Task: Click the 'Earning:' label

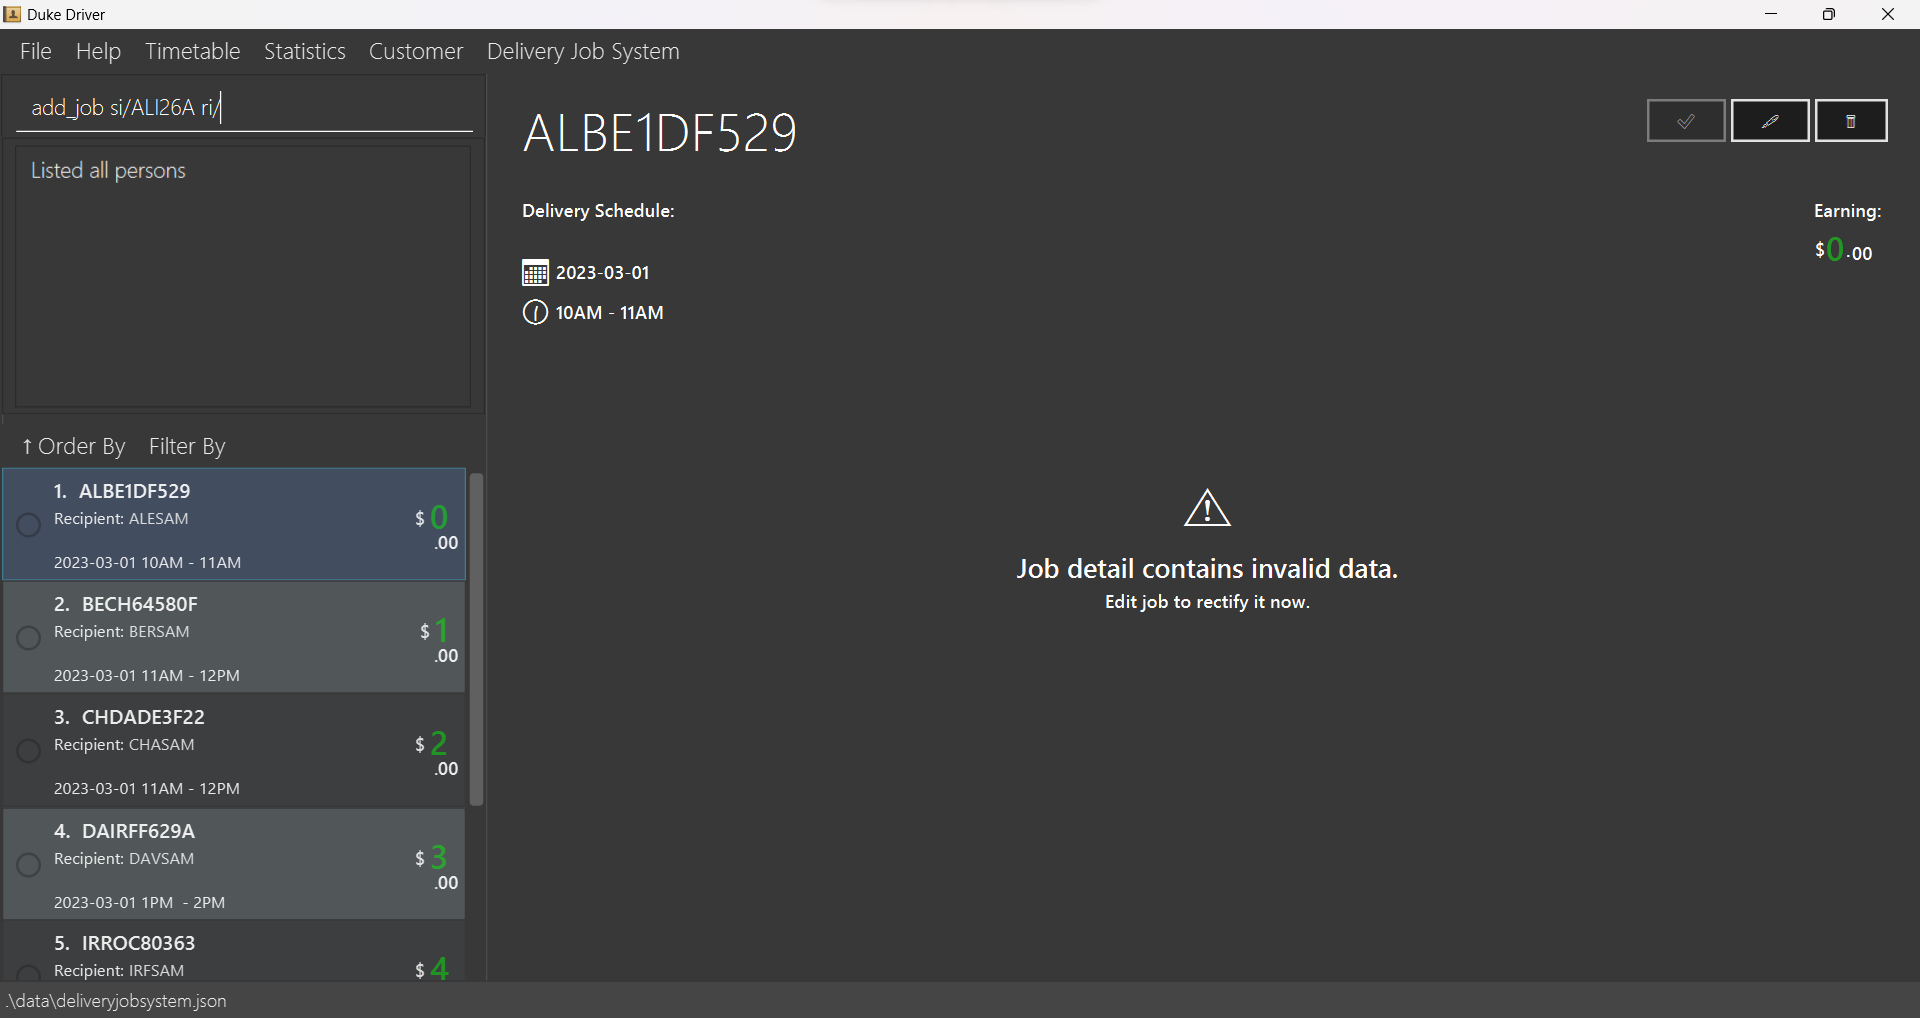Action: click(1848, 211)
